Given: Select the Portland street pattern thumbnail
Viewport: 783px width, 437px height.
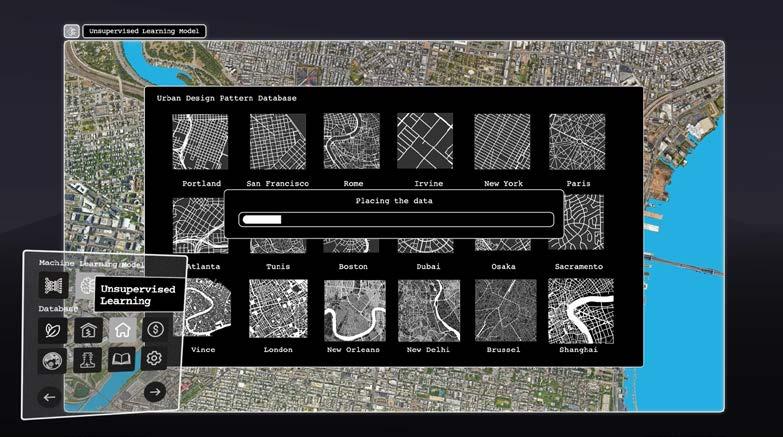Looking at the screenshot, I should point(200,142).
